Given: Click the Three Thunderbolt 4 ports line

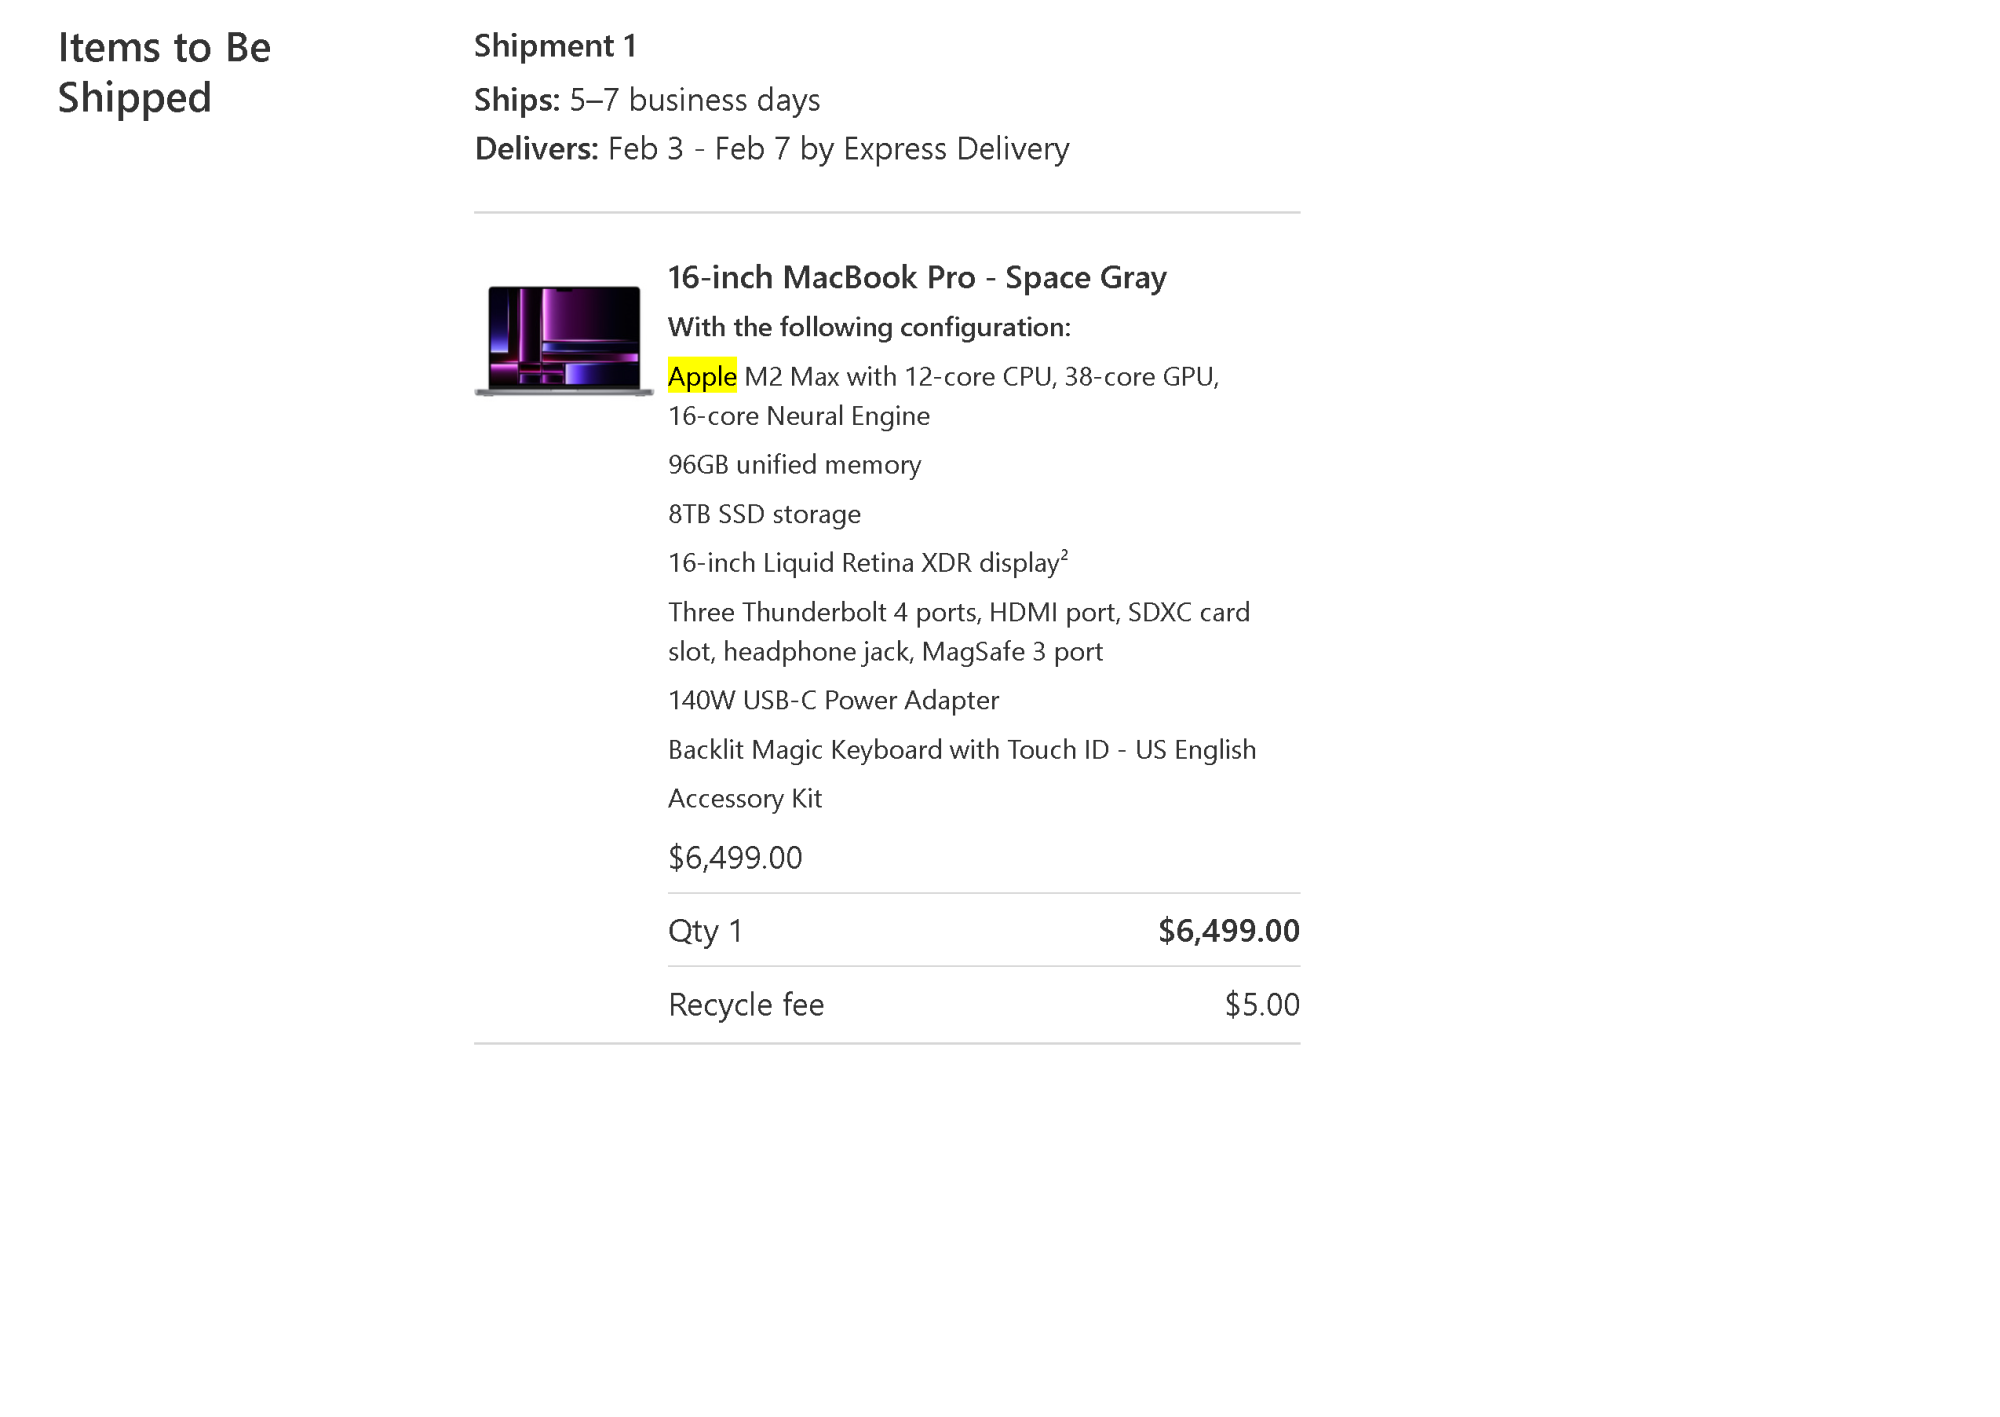Looking at the screenshot, I should point(959,632).
